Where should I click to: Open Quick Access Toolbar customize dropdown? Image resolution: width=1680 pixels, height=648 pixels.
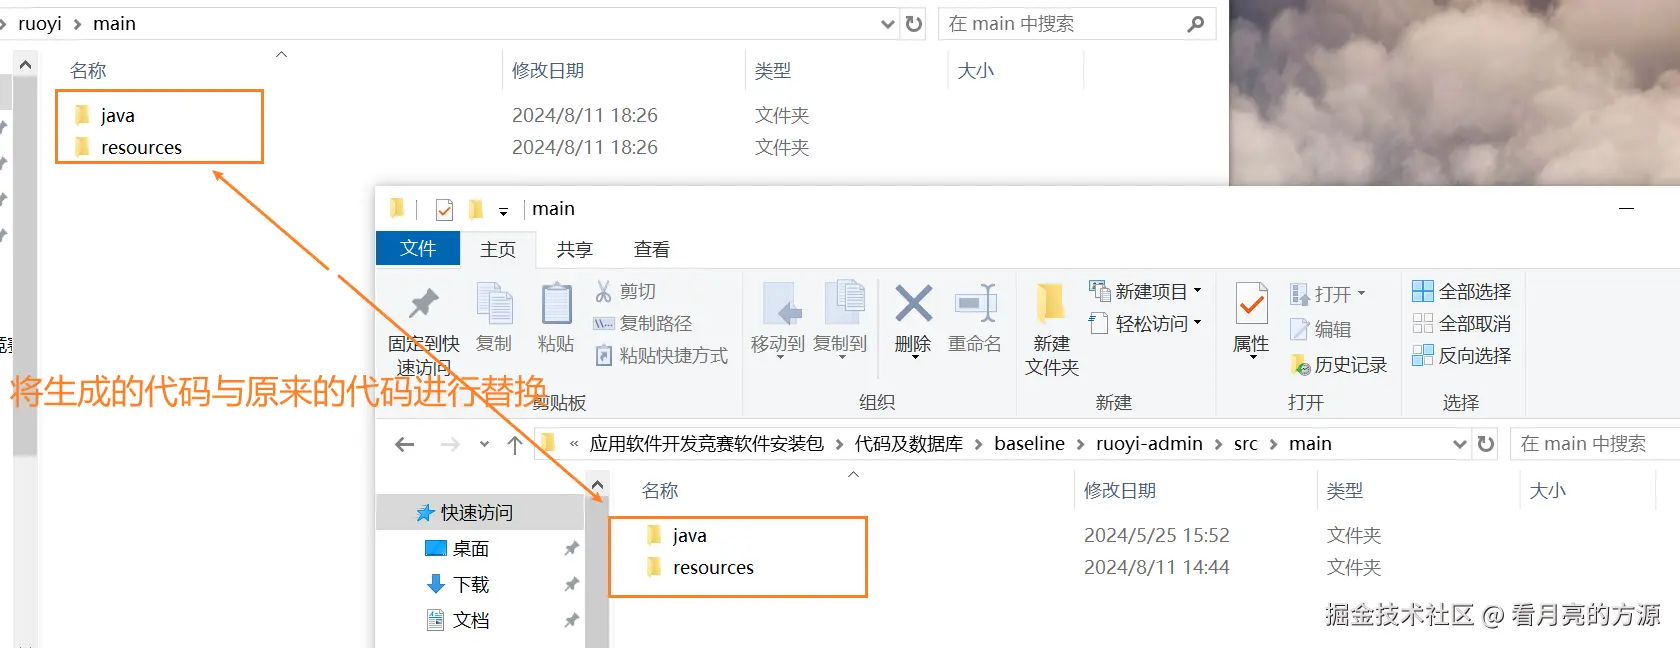point(503,211)
